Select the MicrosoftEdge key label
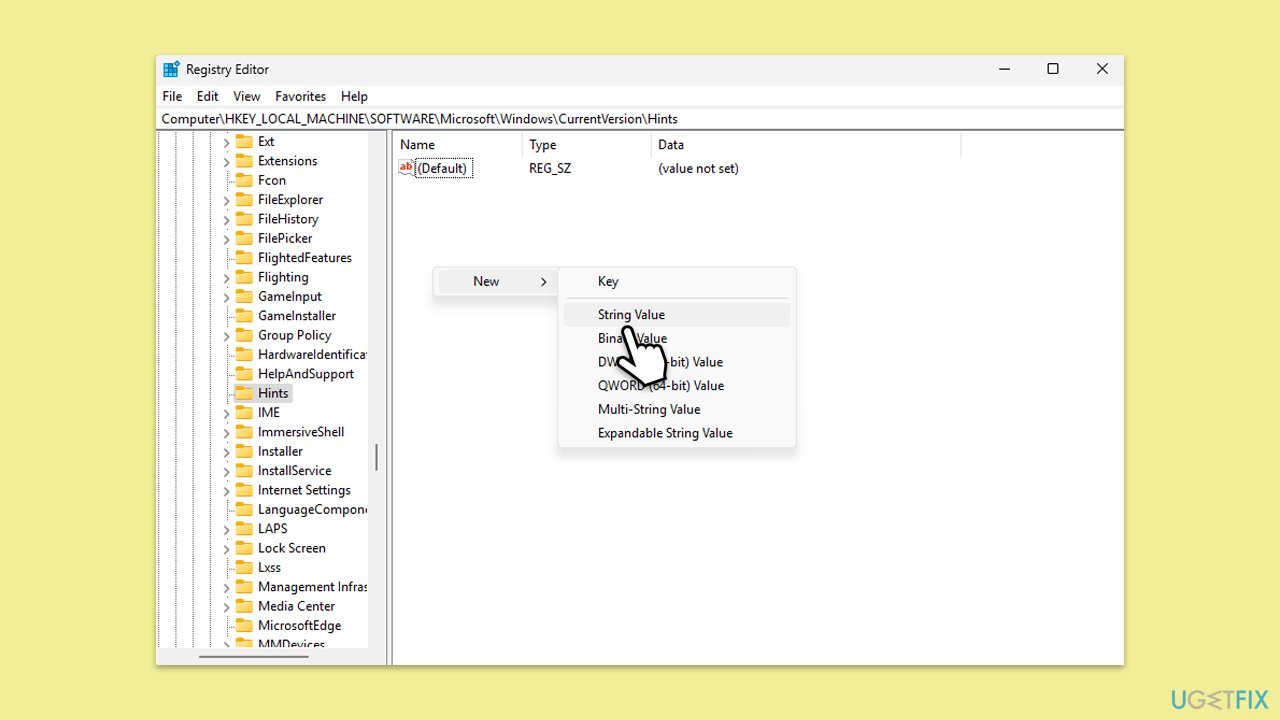1280x720 pixels. [x=299, y=626]
